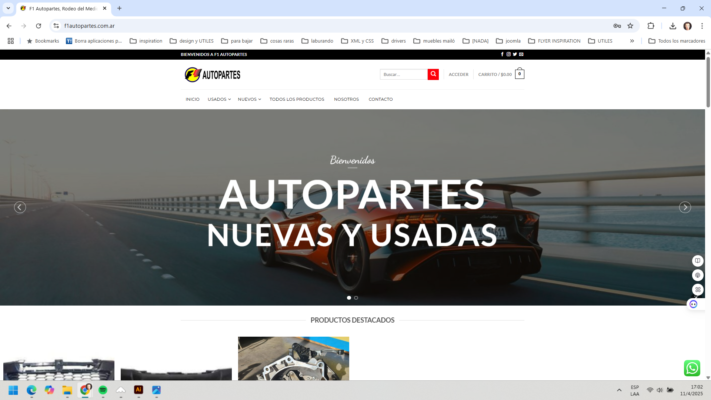The height and width of the screenshot is (400, 711).
Task: Click the ACCEDER login link
Action: (458, 74)
